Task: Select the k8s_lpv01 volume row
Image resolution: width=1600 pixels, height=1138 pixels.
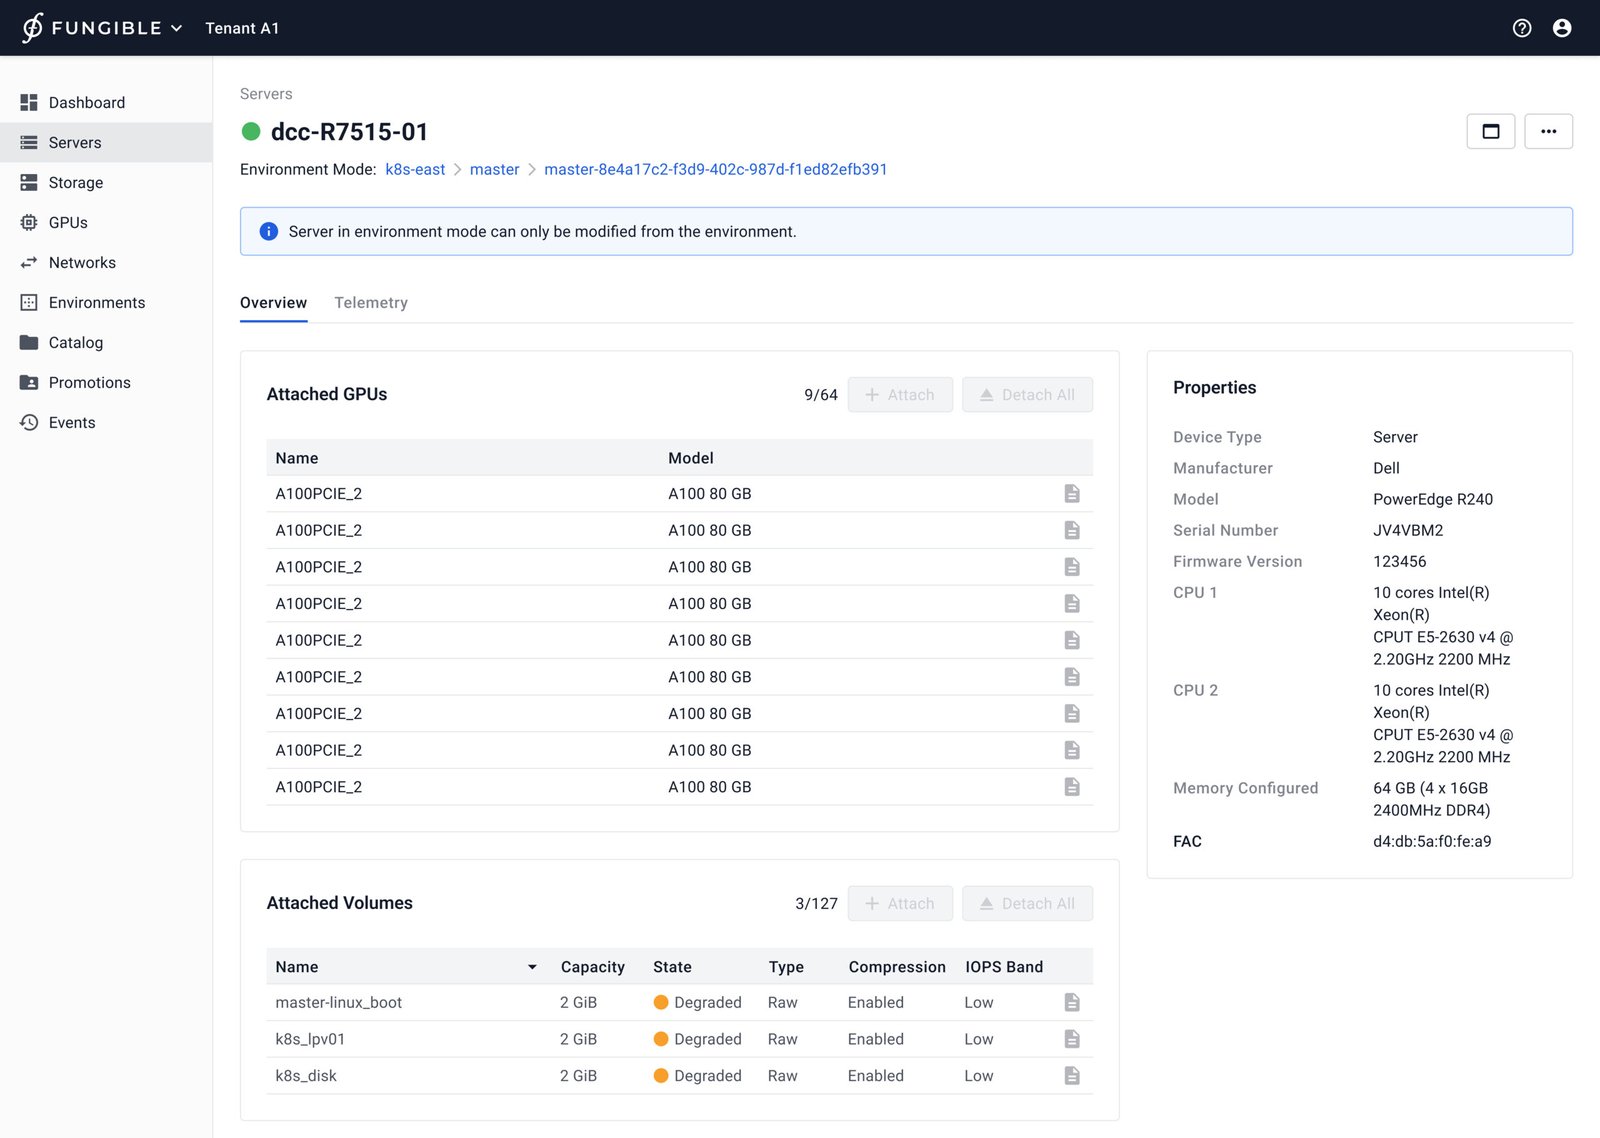Action: [x=310, y=1039]
